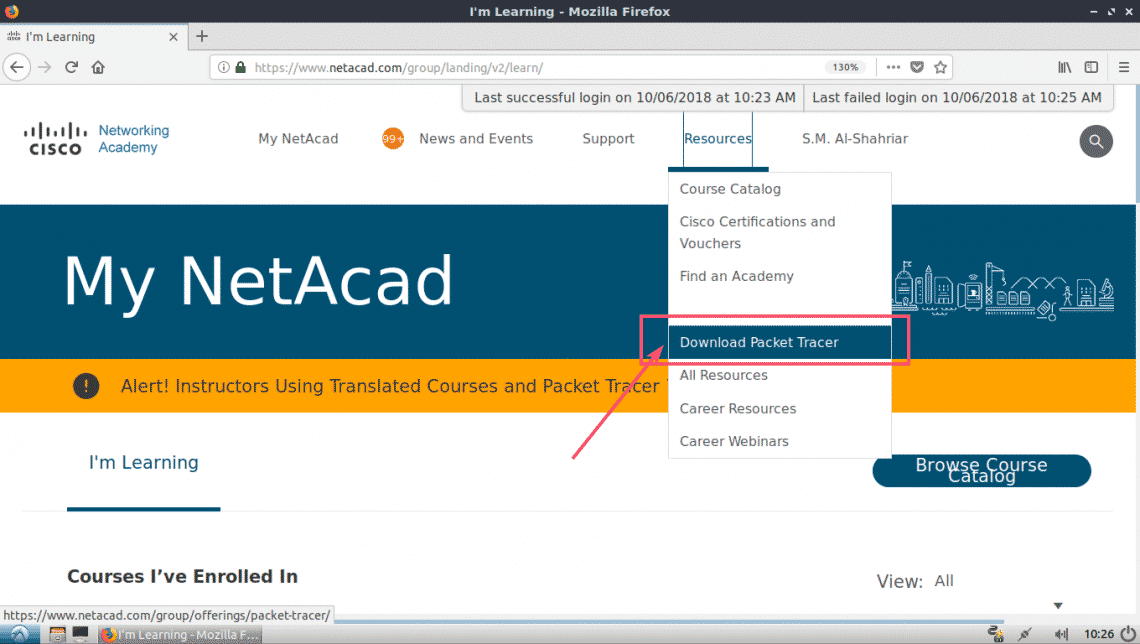Click the alert exclamation icon
Viewport: 1140px width, 644px height.
86,386
